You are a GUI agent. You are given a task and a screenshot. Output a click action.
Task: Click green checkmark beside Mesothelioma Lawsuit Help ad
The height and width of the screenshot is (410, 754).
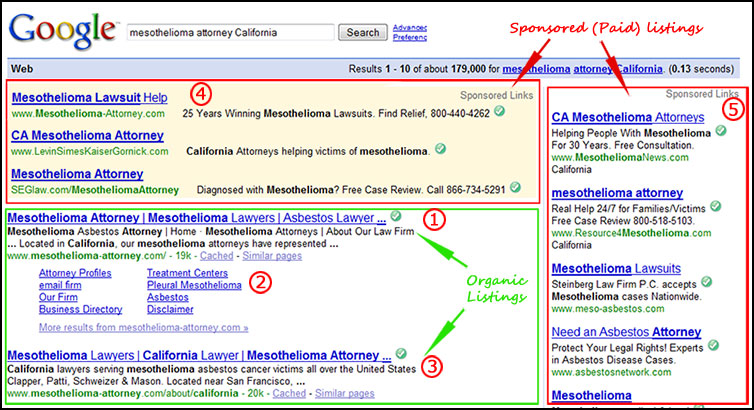point(500,112)
